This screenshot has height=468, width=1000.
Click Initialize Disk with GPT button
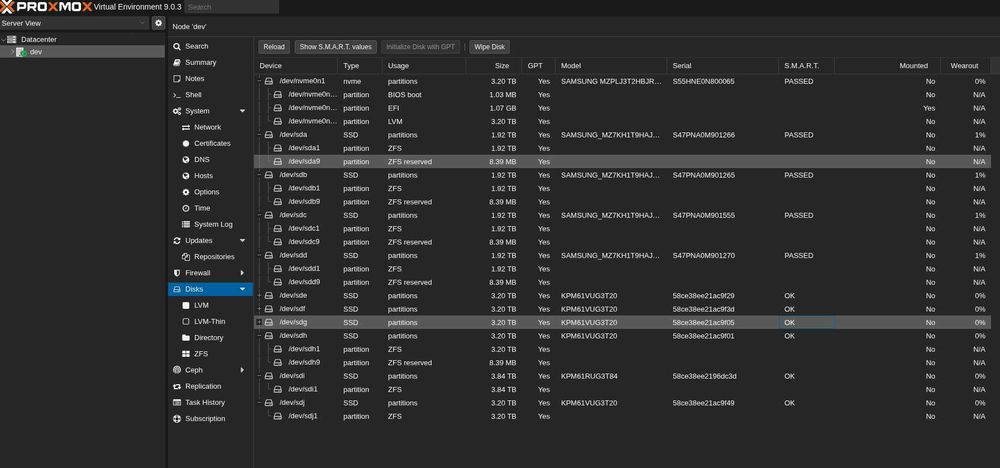(420, 47)
